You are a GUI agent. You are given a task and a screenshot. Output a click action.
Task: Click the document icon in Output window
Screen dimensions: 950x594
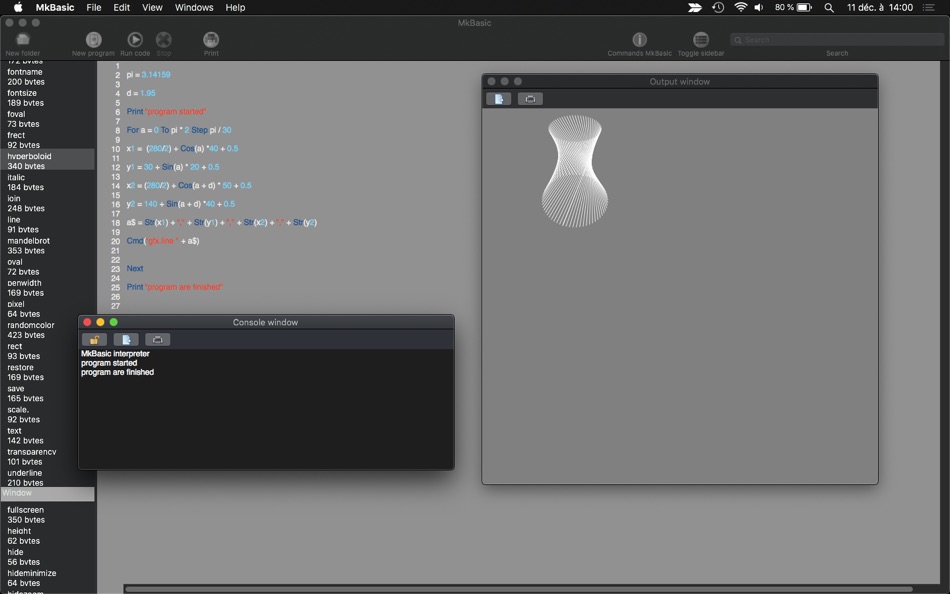coord(499,99)
